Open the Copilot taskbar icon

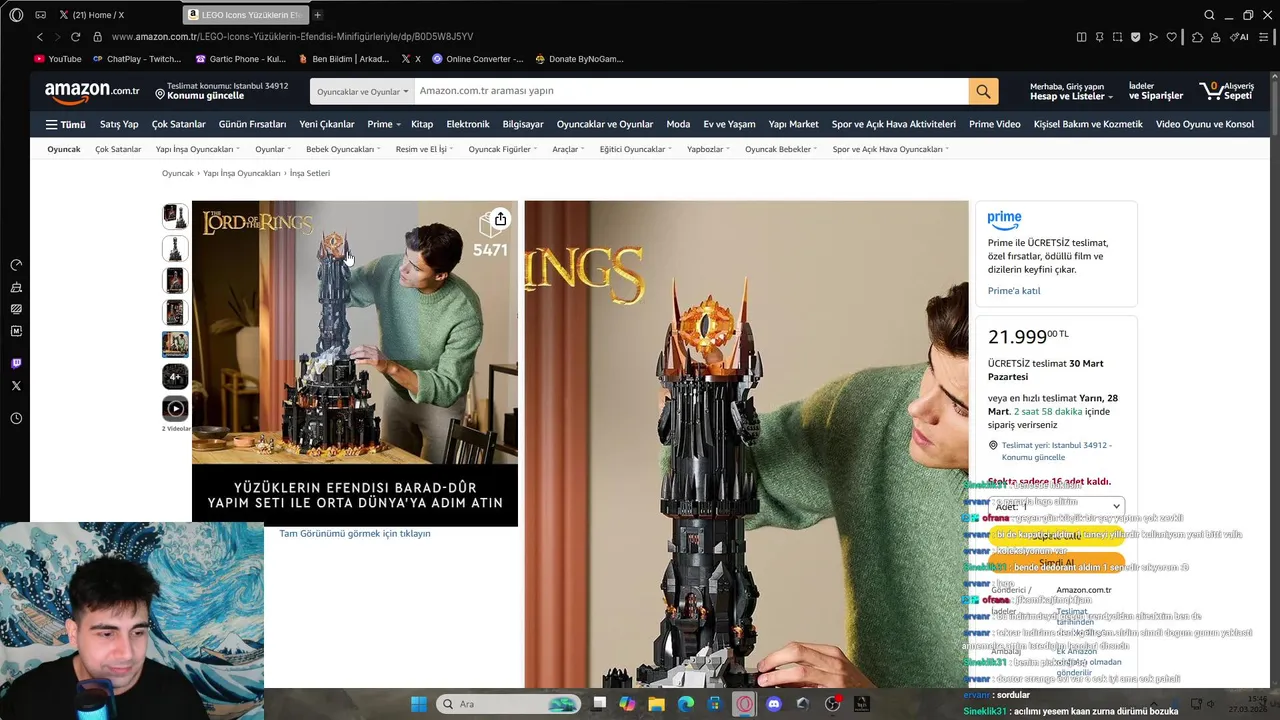click(627, 704)
